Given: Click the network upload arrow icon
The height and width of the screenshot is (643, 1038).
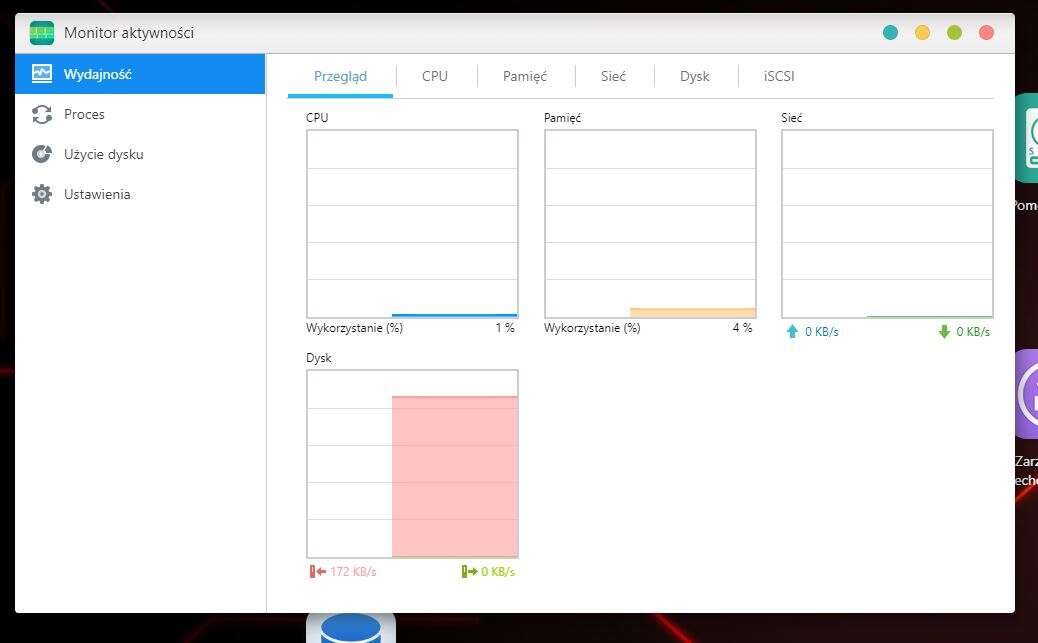Looking at the screenshot, I should pos(792,331).
